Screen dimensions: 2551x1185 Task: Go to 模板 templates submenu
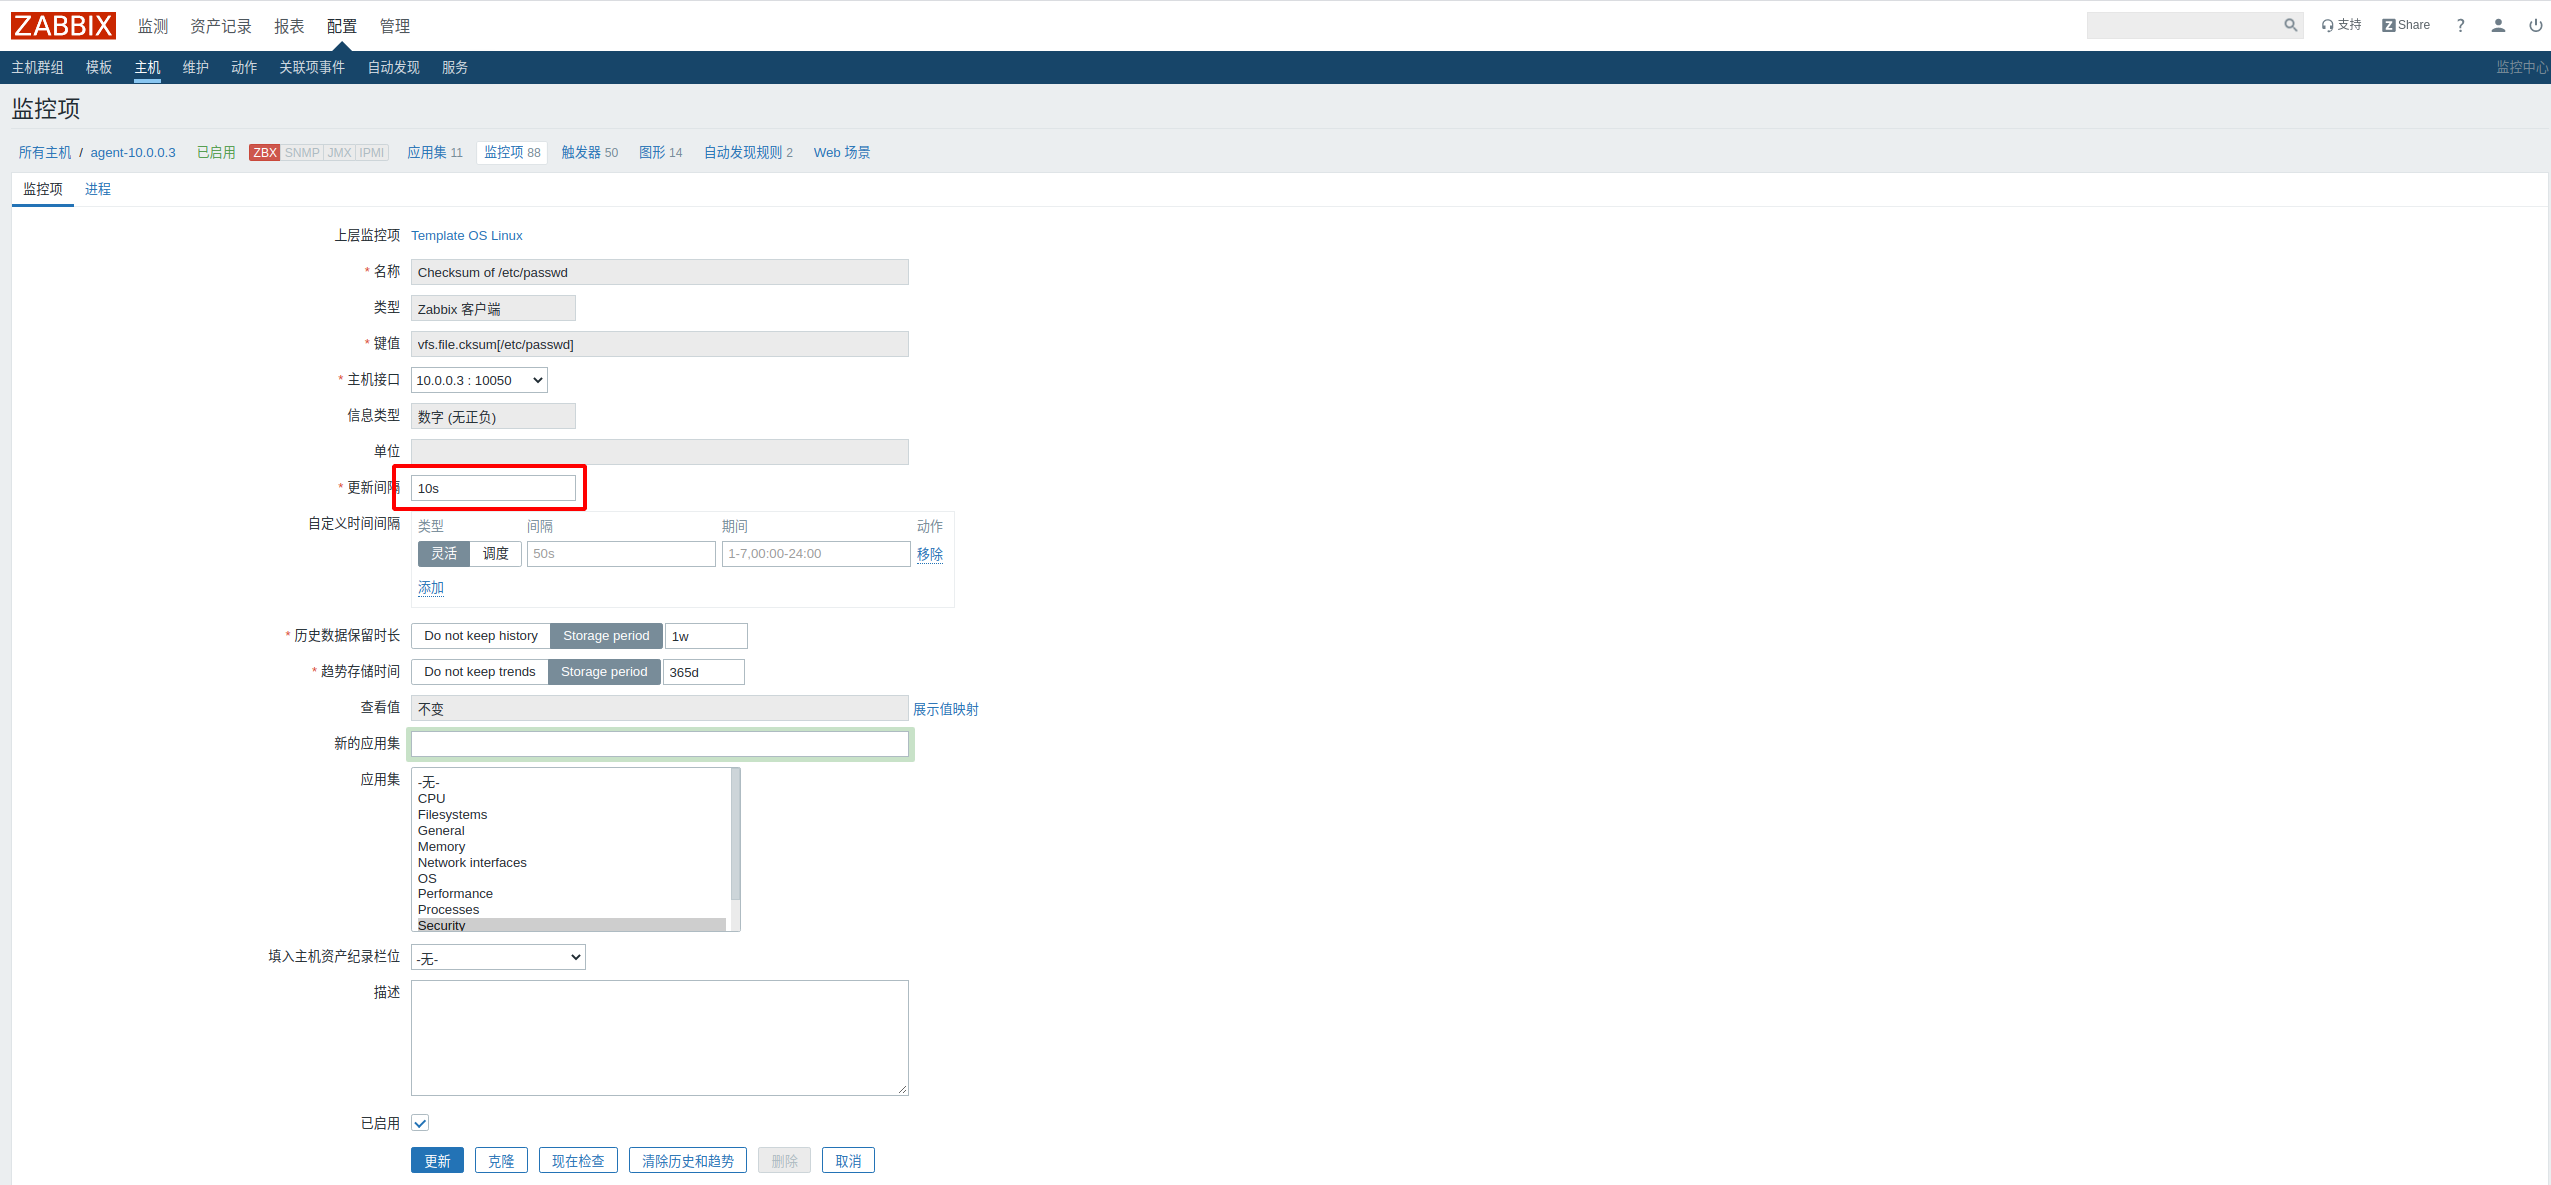coord(99,67)
